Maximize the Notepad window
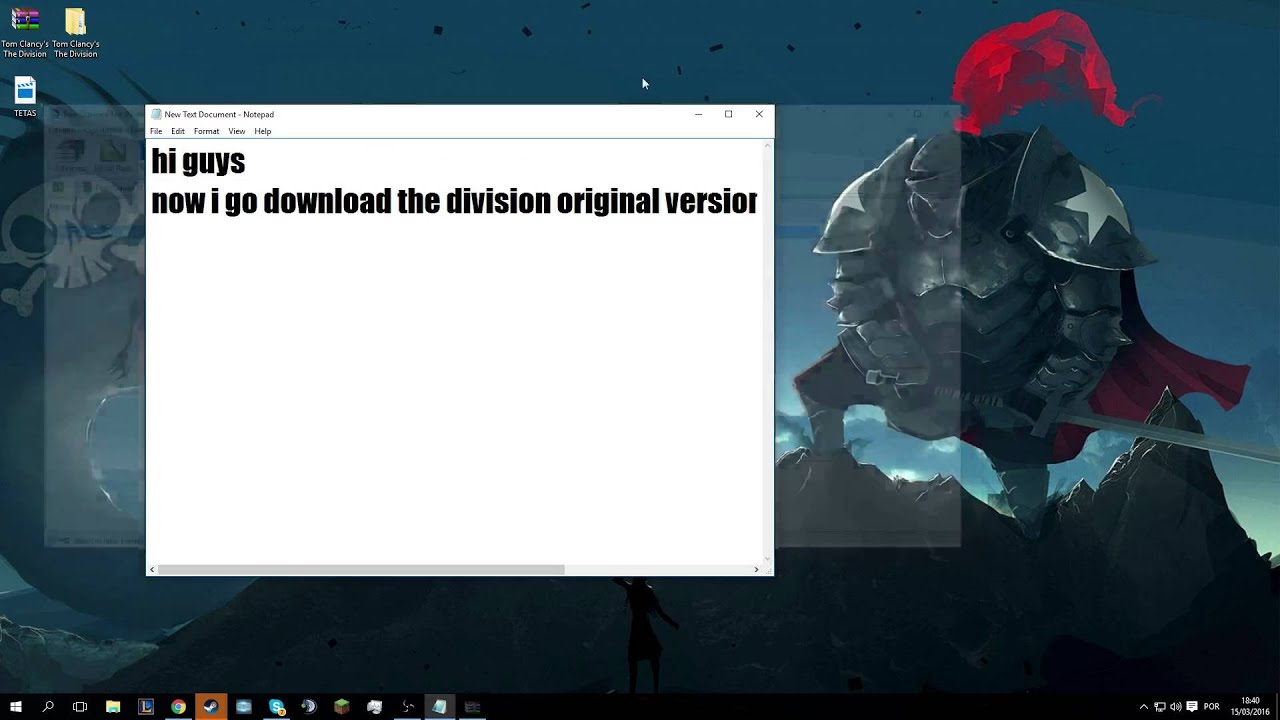Screen dimensions: 1280x720 coord(728,114)
